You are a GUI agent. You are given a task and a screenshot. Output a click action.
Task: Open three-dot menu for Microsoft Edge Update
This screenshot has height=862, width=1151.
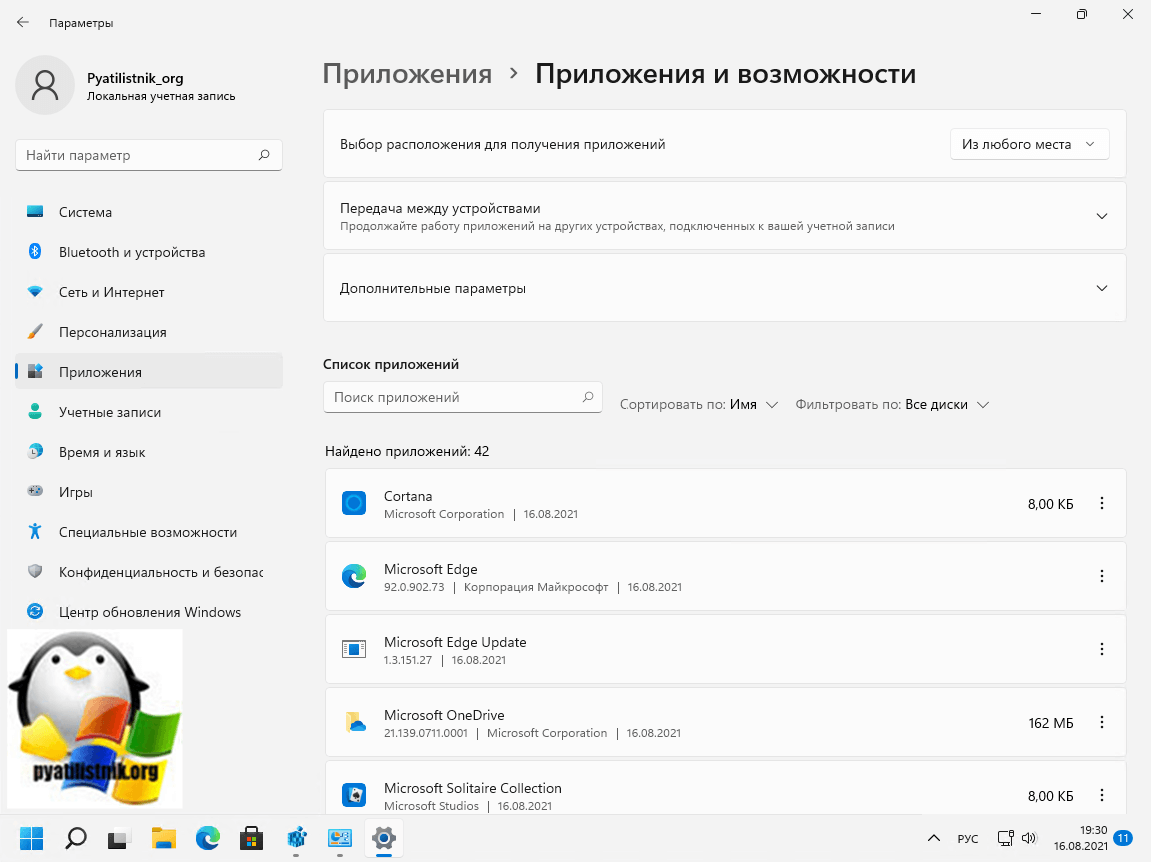(x=1102, y=649)
